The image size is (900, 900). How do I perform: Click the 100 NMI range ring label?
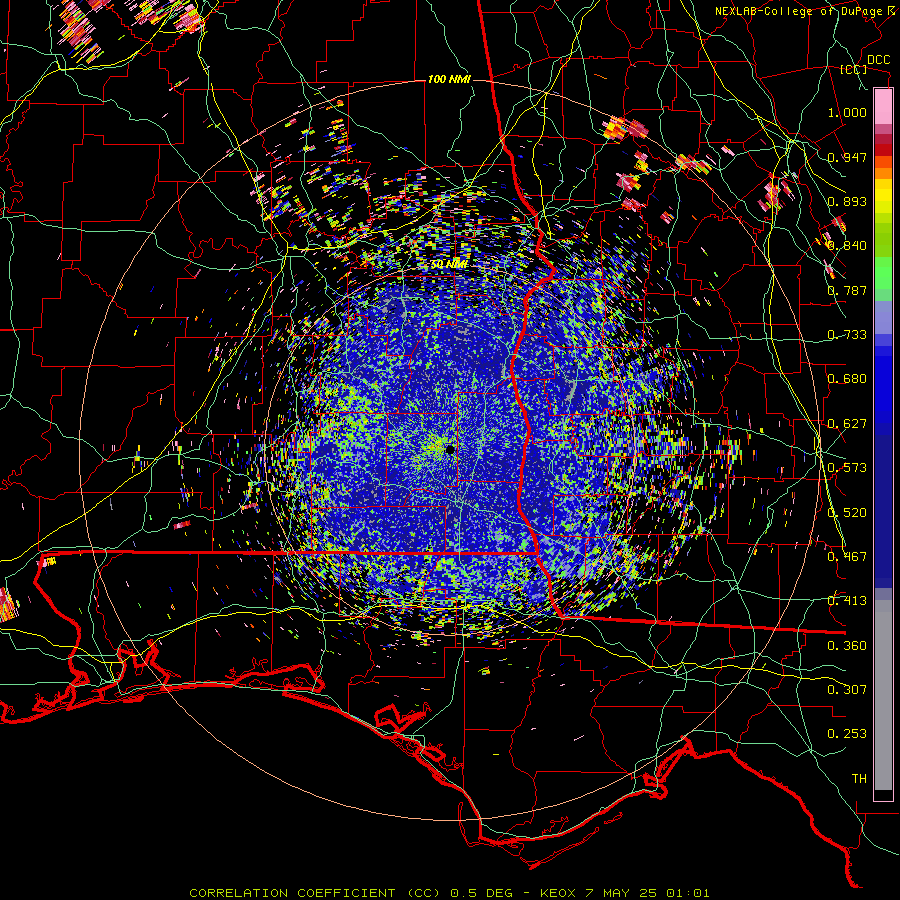(x=449, y=79)
